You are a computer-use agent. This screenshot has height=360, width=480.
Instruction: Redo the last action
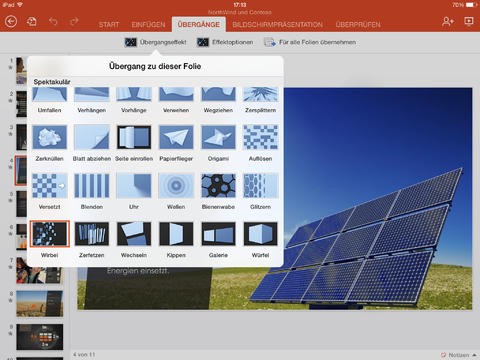(74, 22)
